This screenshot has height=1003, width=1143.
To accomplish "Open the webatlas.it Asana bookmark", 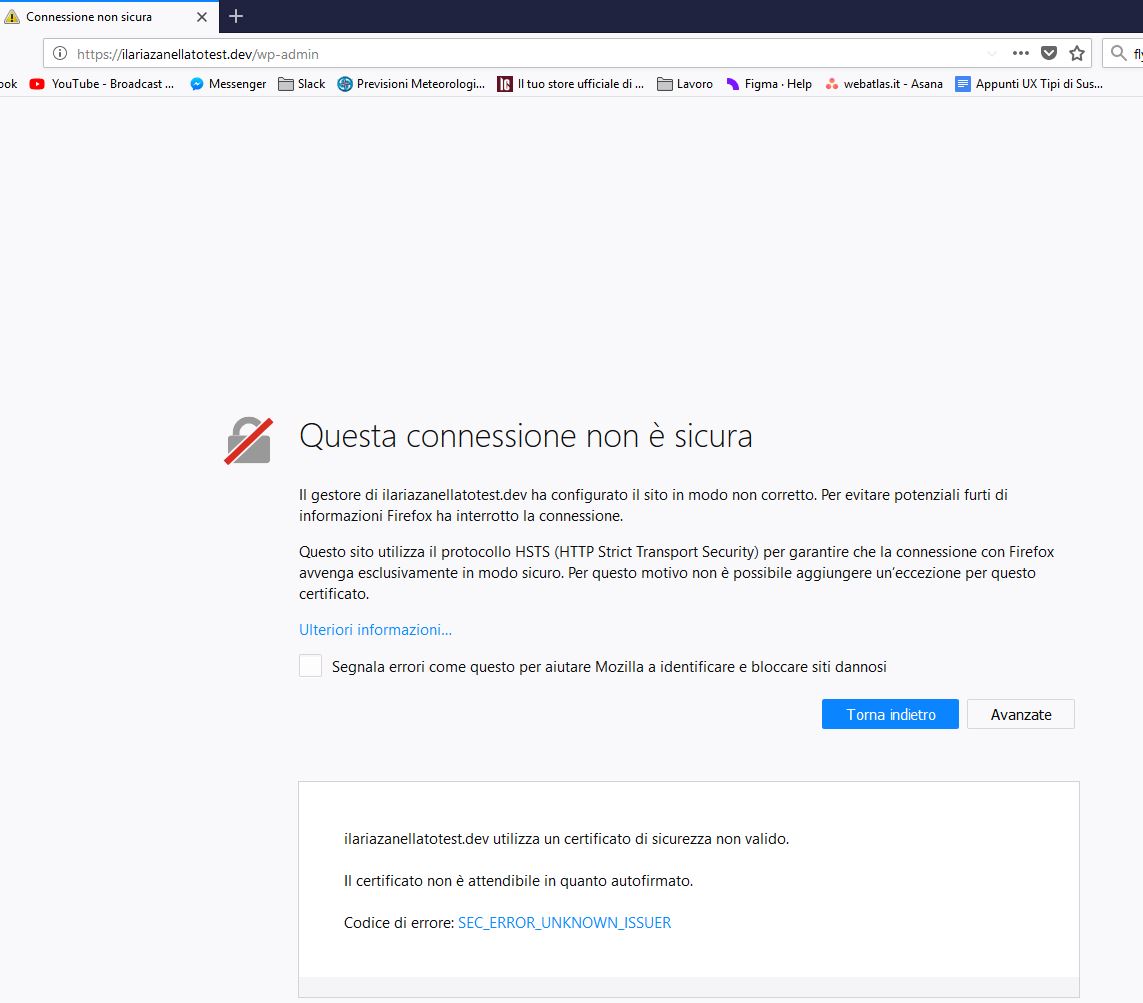I will (888, 84).
